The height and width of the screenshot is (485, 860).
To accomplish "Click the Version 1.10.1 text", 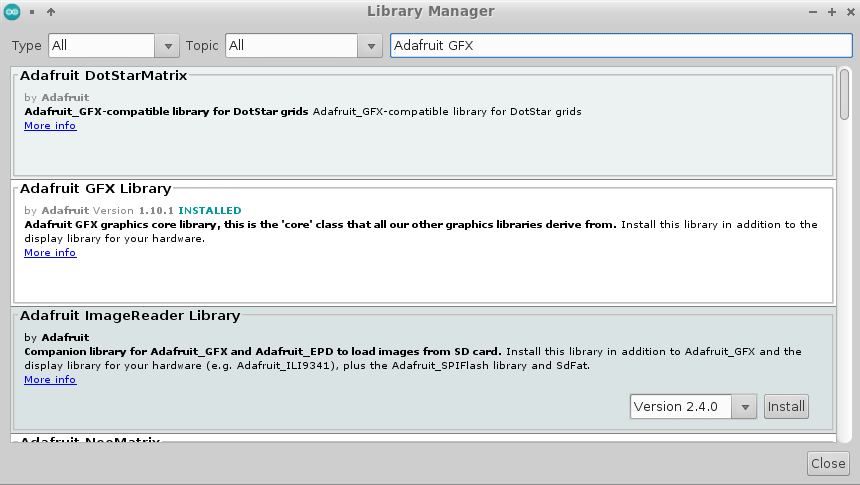I will pyautogui.click(x=133, y=211).
